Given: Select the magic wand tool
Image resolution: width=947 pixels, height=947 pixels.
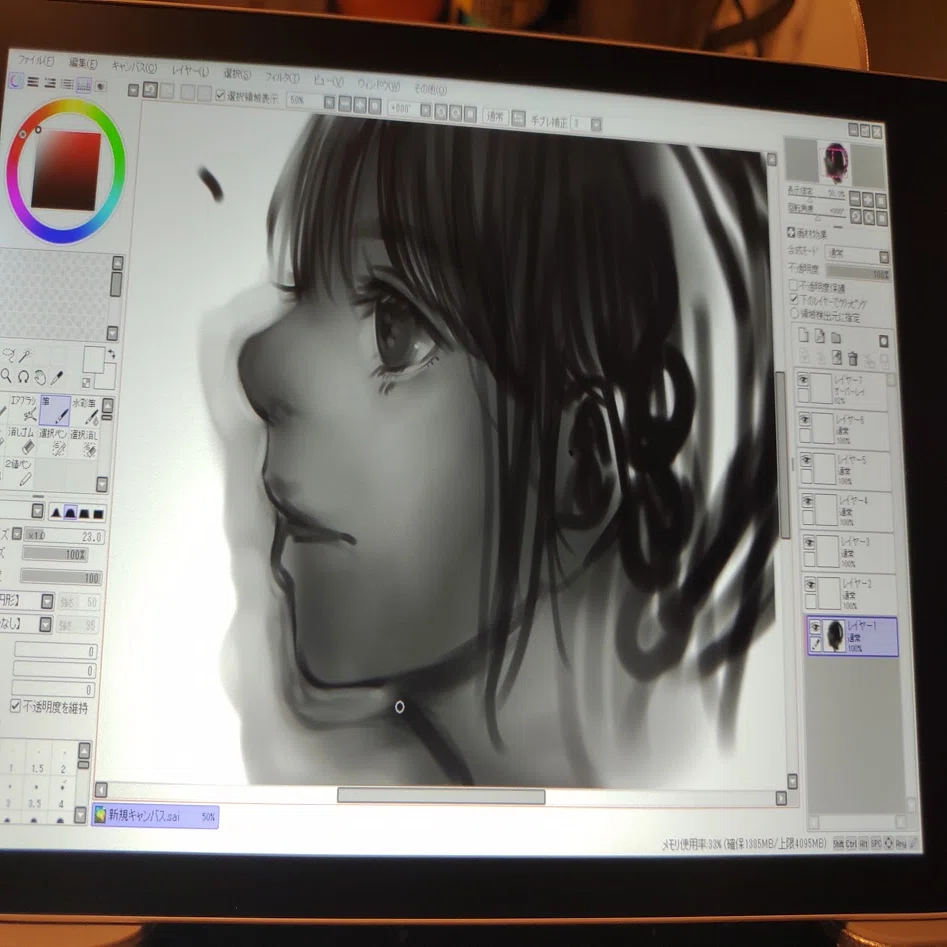Looking at the screenshot, I should point(27,356).
